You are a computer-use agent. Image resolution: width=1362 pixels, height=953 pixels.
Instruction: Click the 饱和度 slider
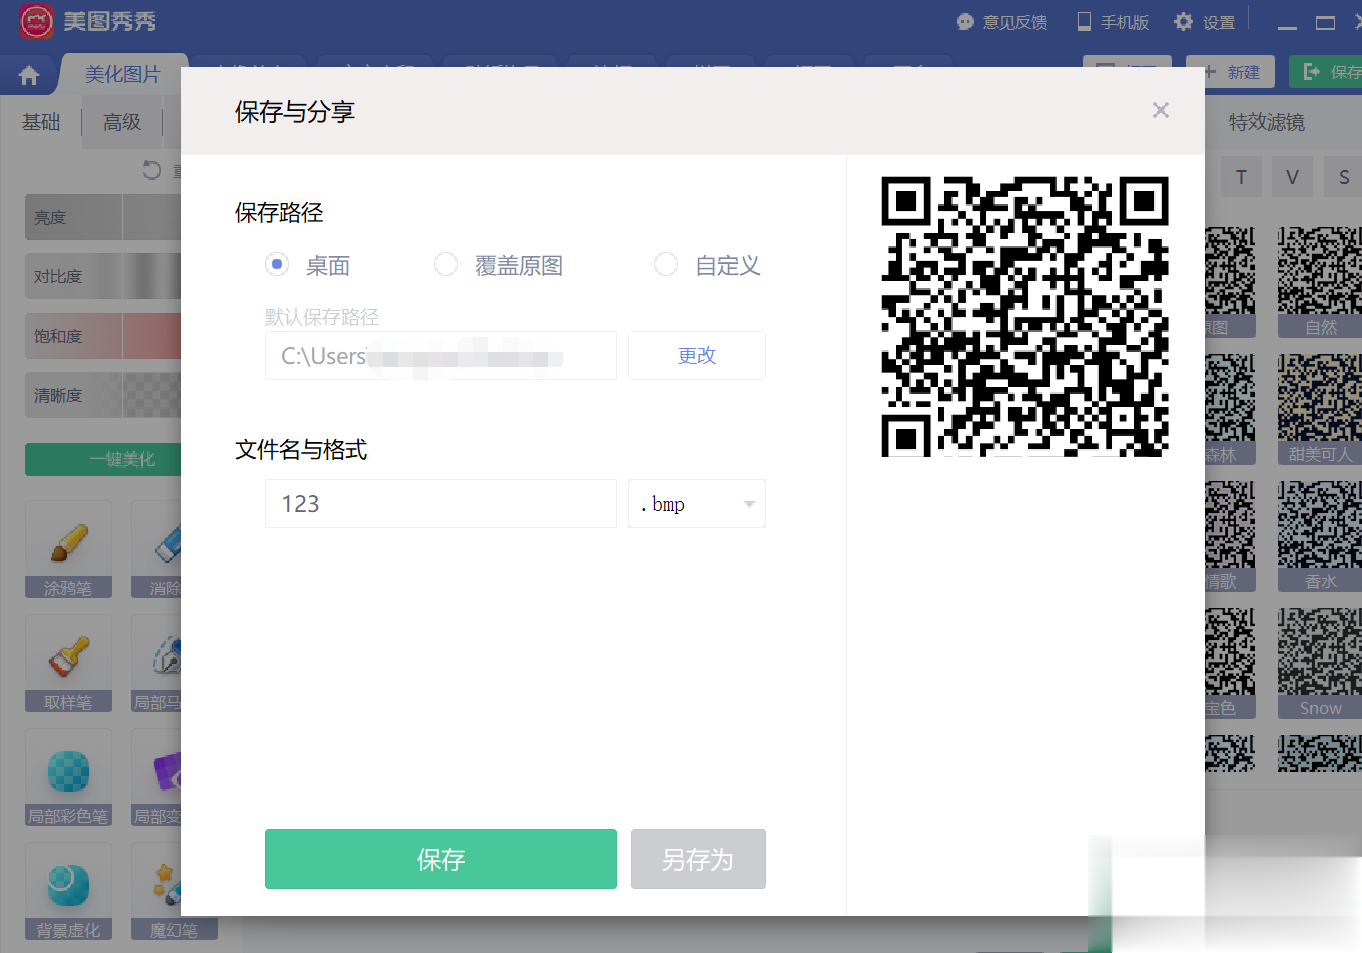(103, 336)
